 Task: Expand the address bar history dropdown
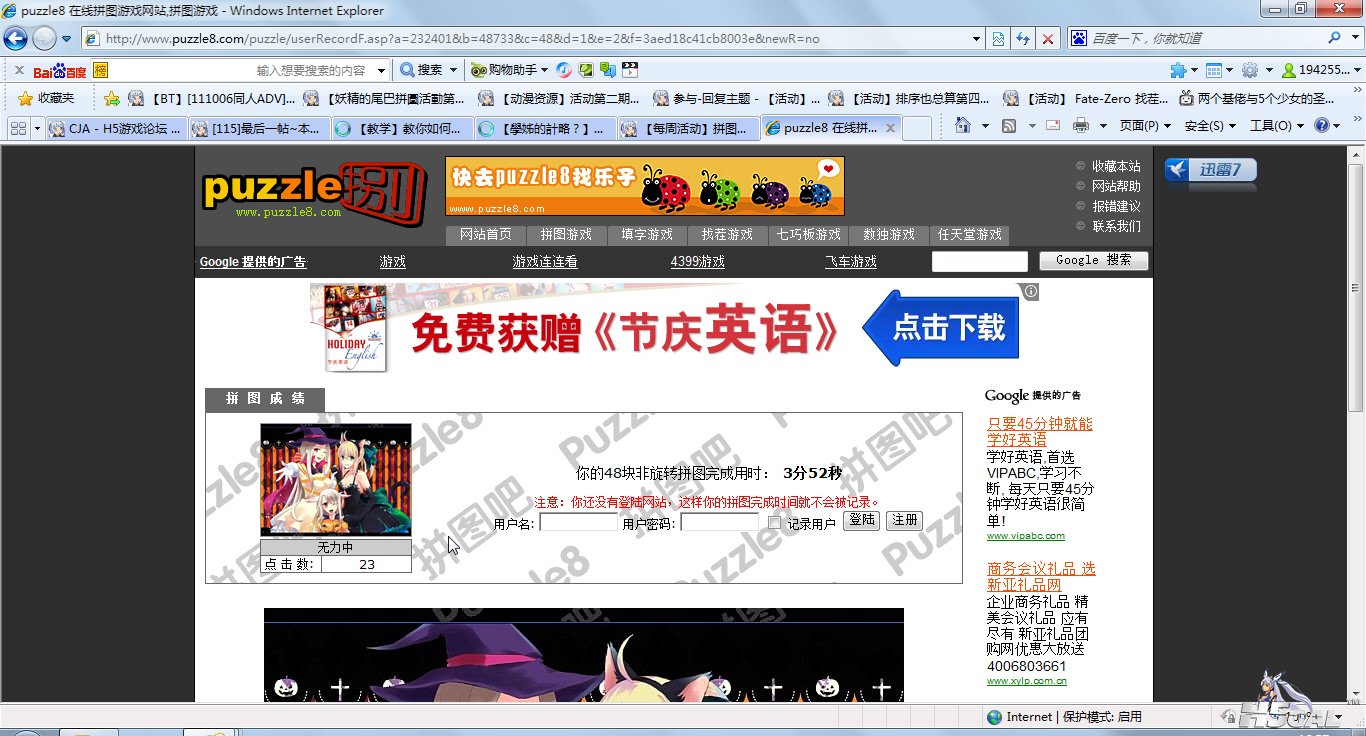coord(977,39)
